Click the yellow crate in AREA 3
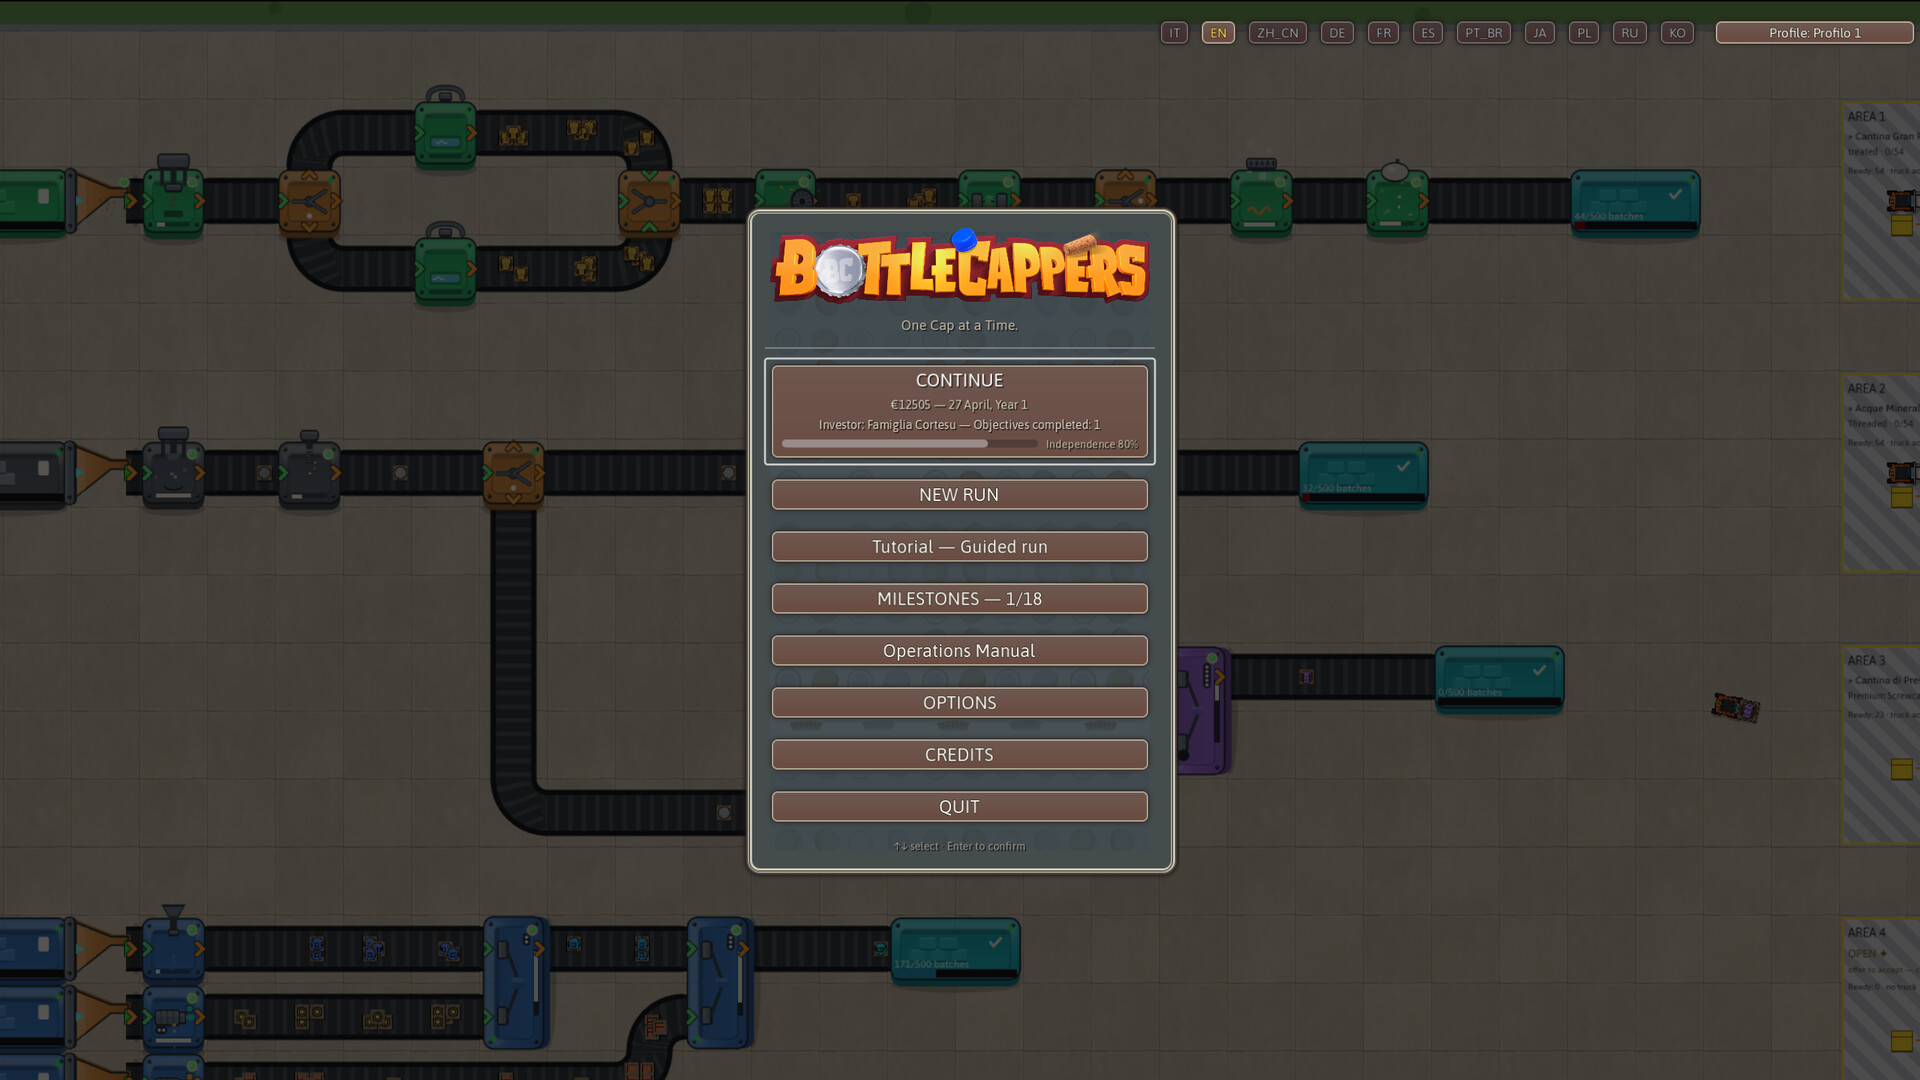This screenshot has height=1080, width=1920. 1901,769
